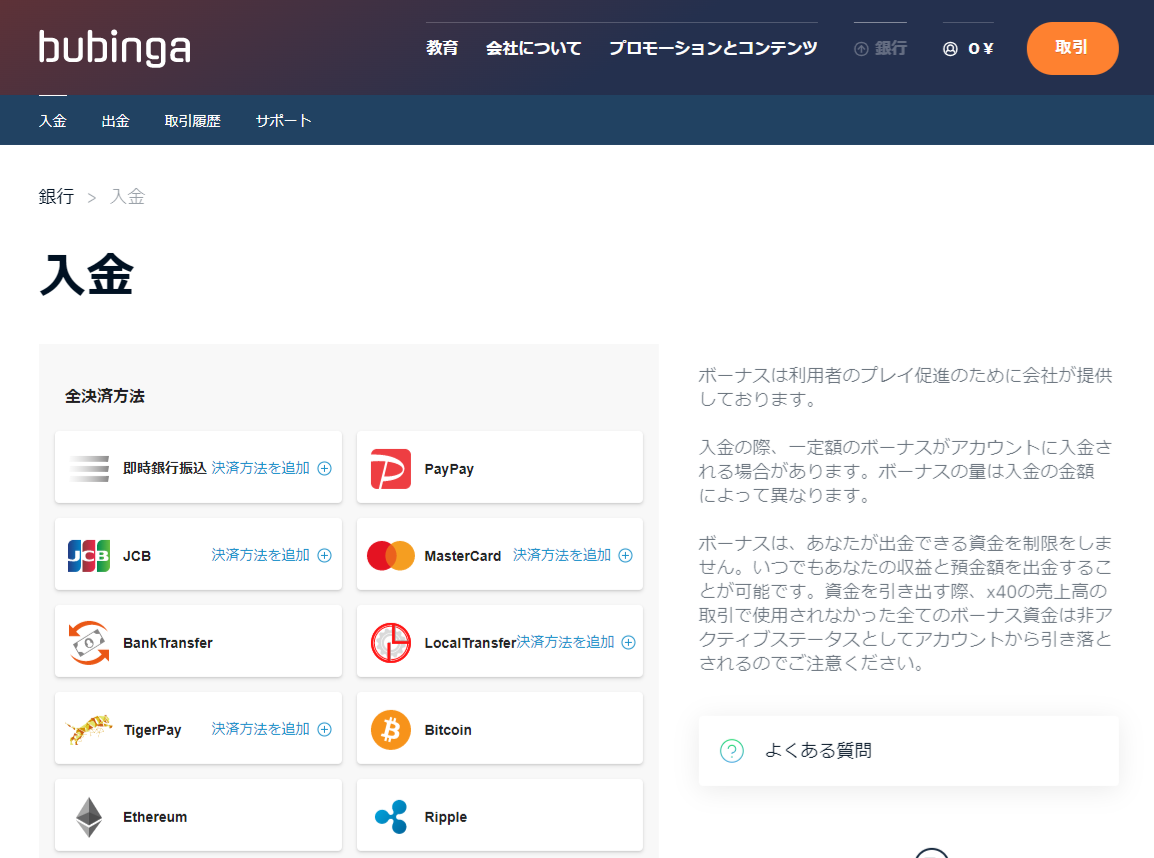
Task: Click the question mark FAQ icon
Action: [x=732, y=751]
